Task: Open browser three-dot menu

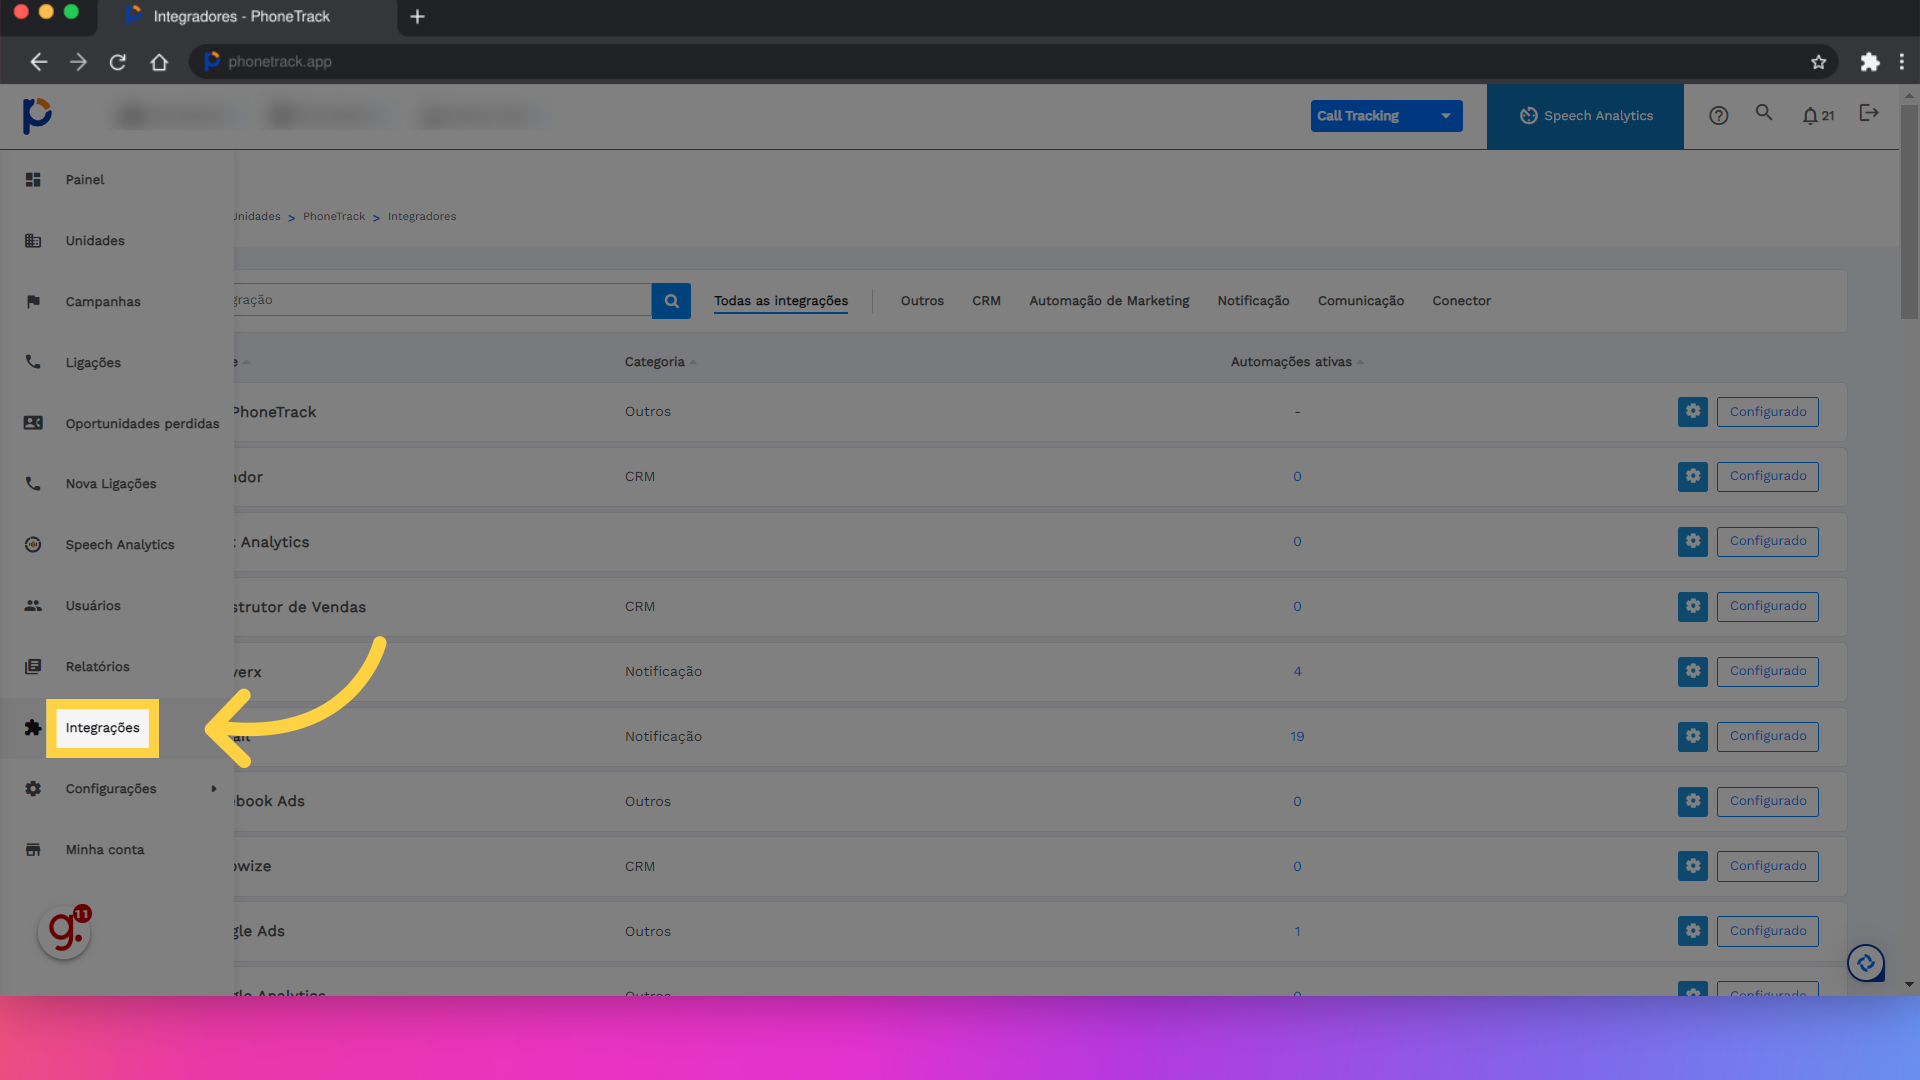Action: coord(1902,62)
